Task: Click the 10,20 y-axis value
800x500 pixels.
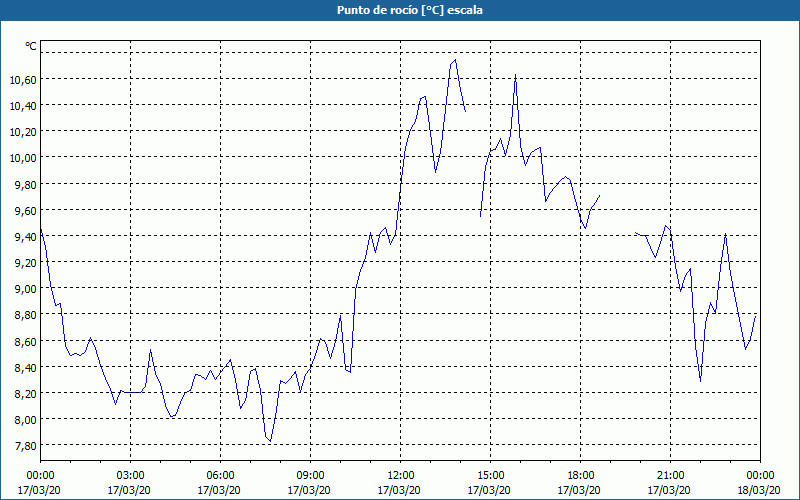Action: (x=23, y=131)
